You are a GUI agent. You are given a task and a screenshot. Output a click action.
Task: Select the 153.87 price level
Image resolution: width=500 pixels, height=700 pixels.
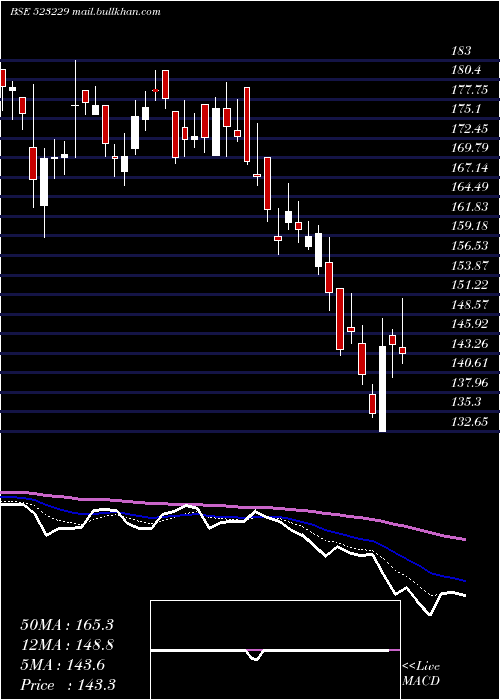click(x=469, y=265)
